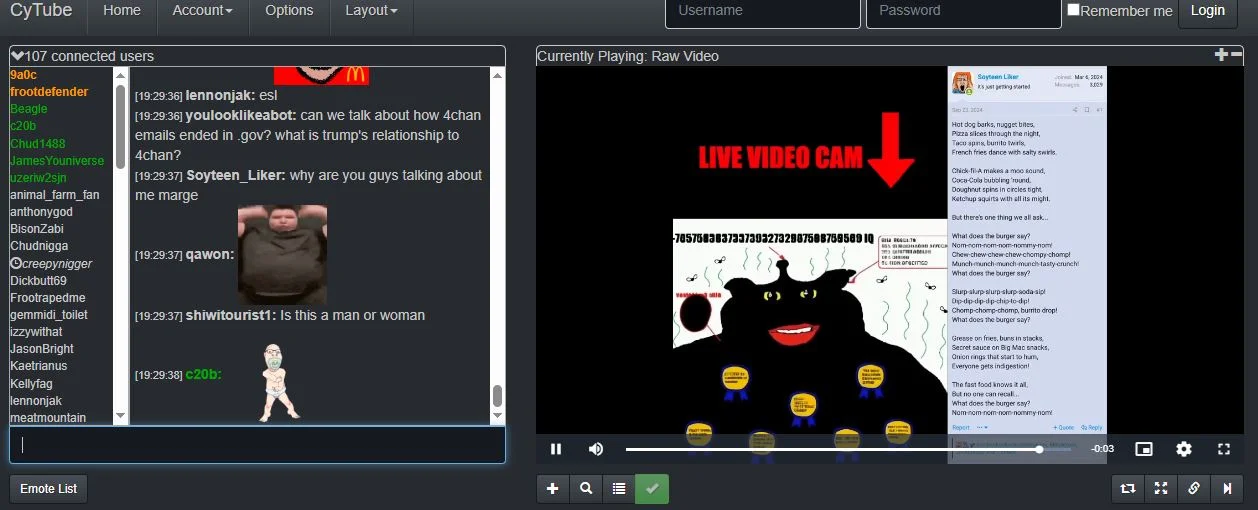Click the lennonjak name in chat message
The image size is (1258, 510).
click(x=219, y=96)
